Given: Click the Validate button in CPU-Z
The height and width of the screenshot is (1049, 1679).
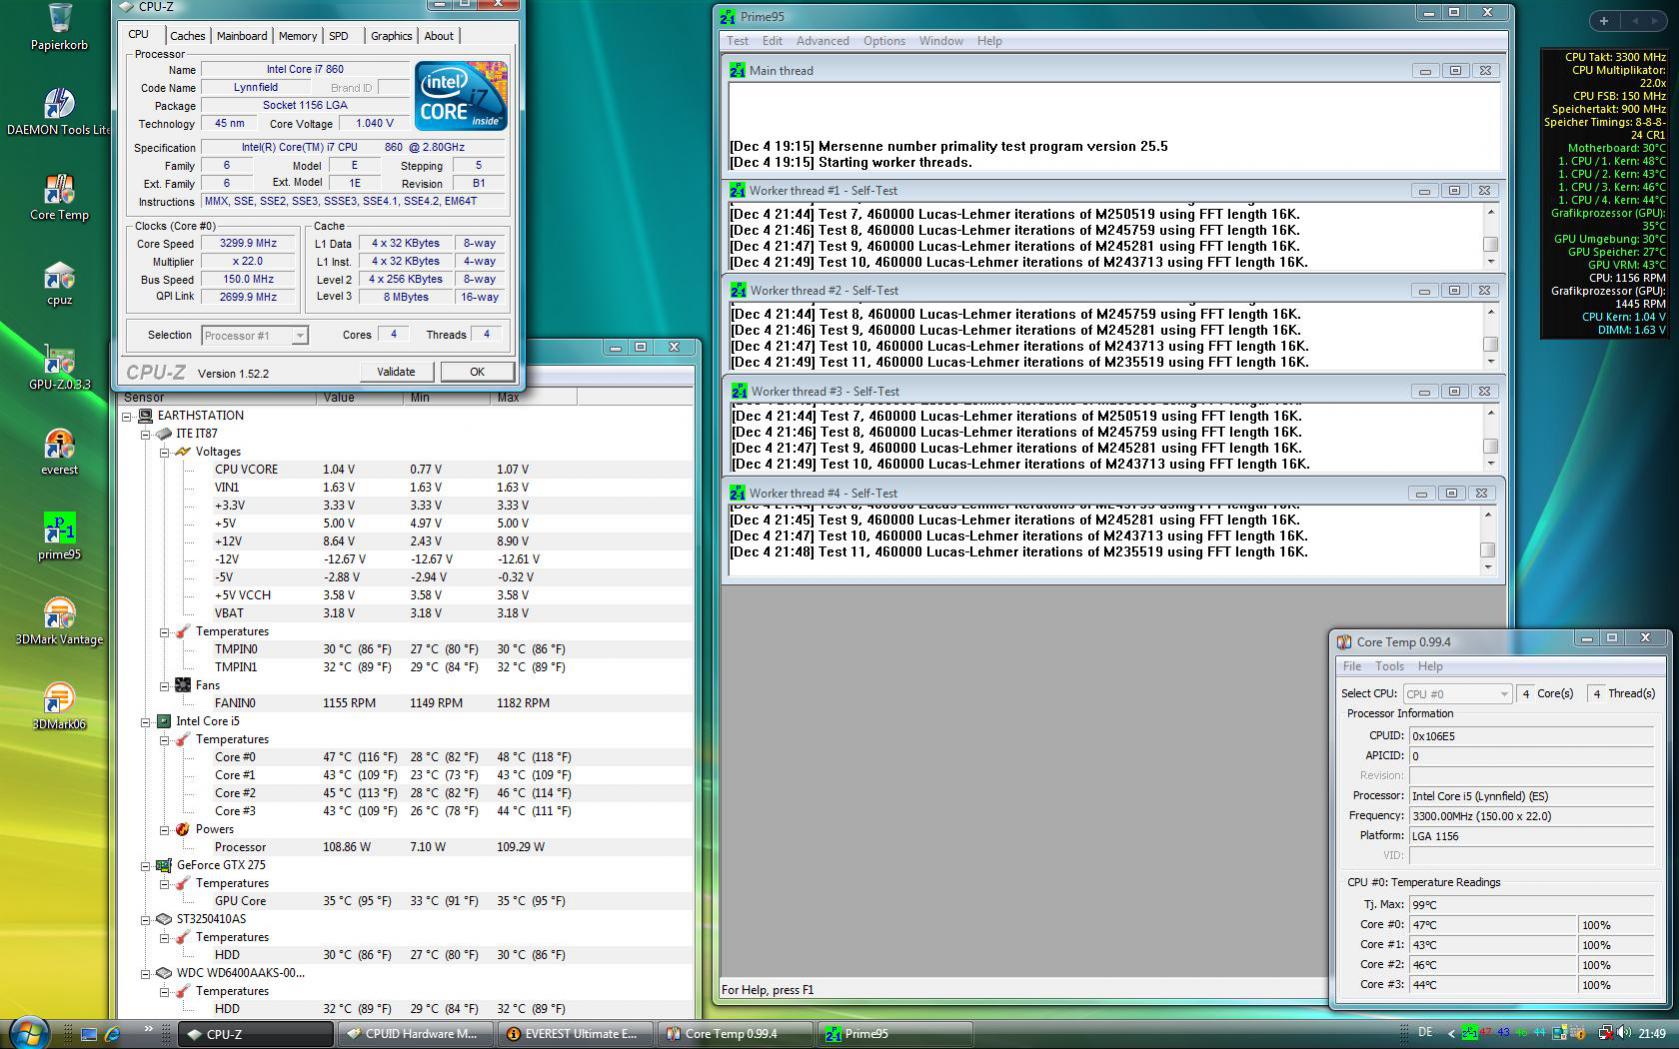Looking at the screenshot, I should click(396, 372).
